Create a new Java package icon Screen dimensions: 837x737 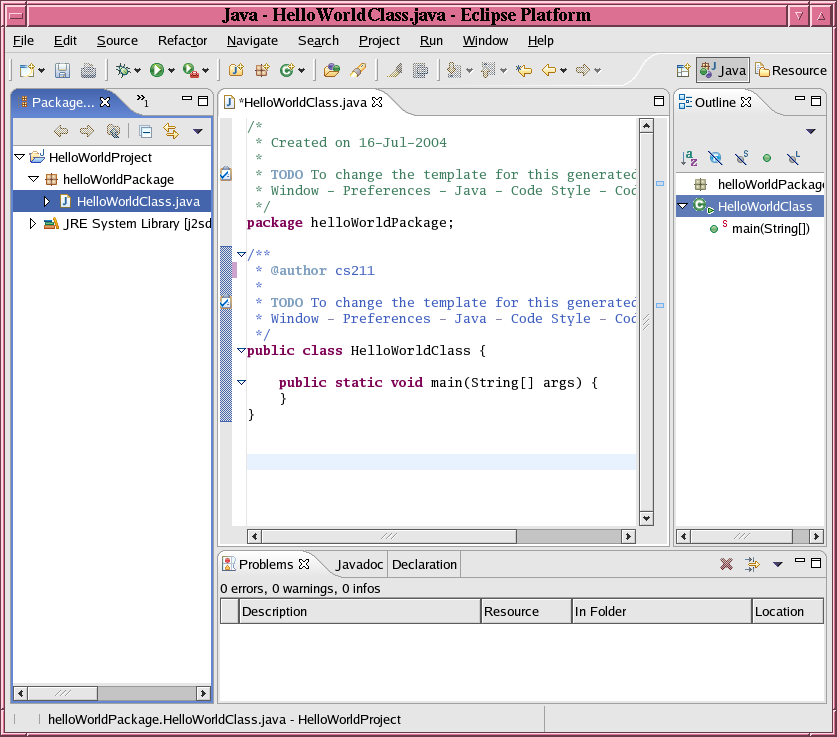262,70
